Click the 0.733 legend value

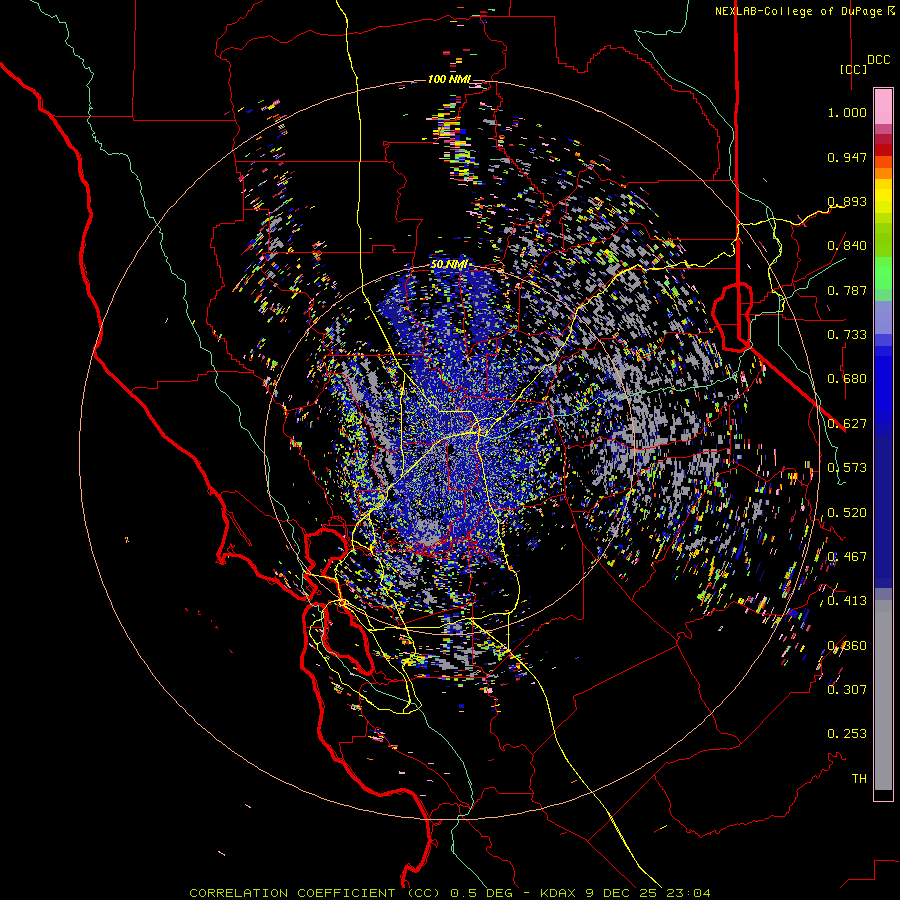click(x=847, y=335)
